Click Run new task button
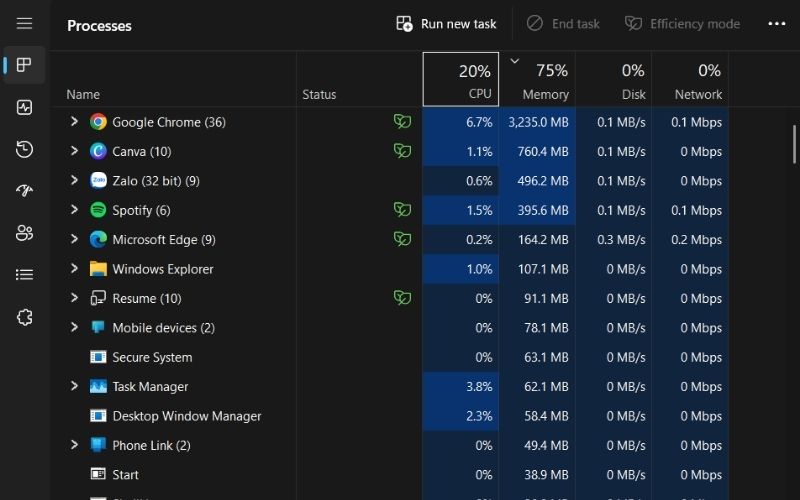800x500 pixels. click(446, 24)
